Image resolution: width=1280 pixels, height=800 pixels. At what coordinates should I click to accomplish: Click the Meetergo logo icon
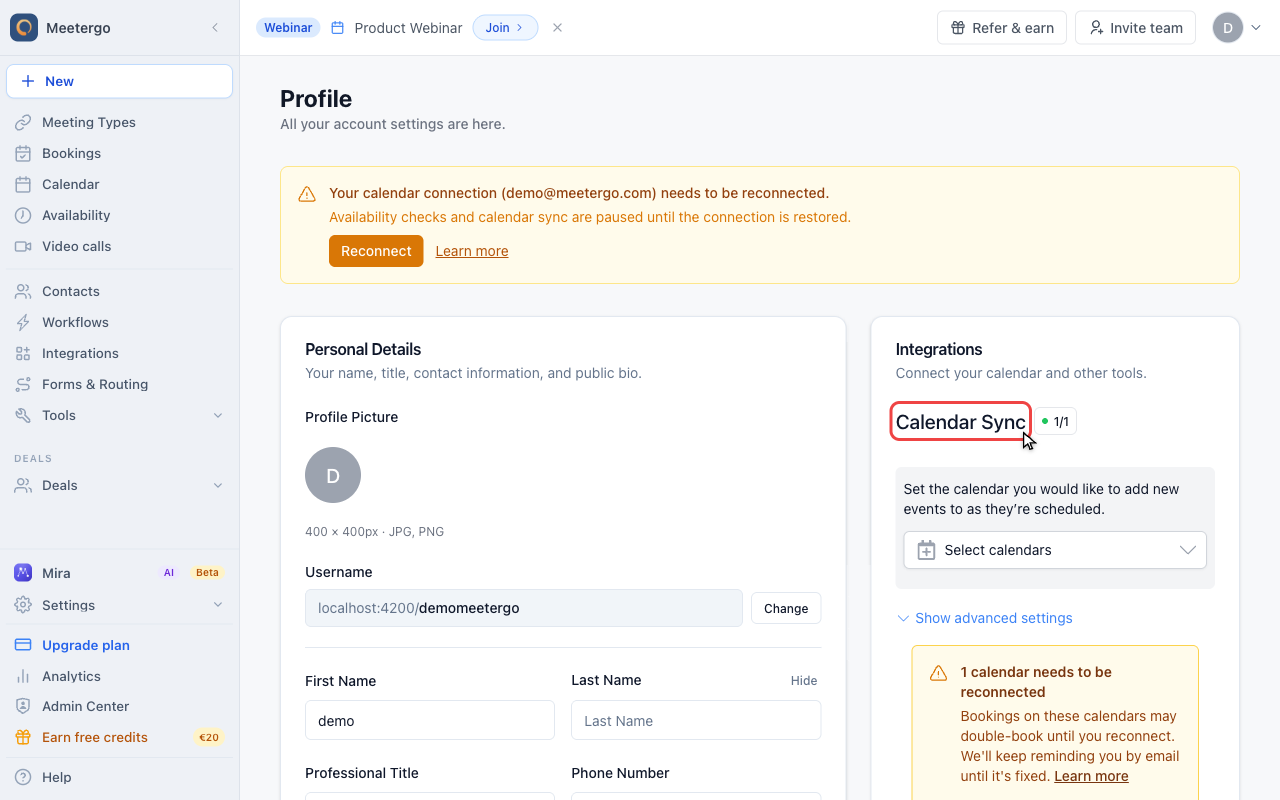[x=24, y=27]
